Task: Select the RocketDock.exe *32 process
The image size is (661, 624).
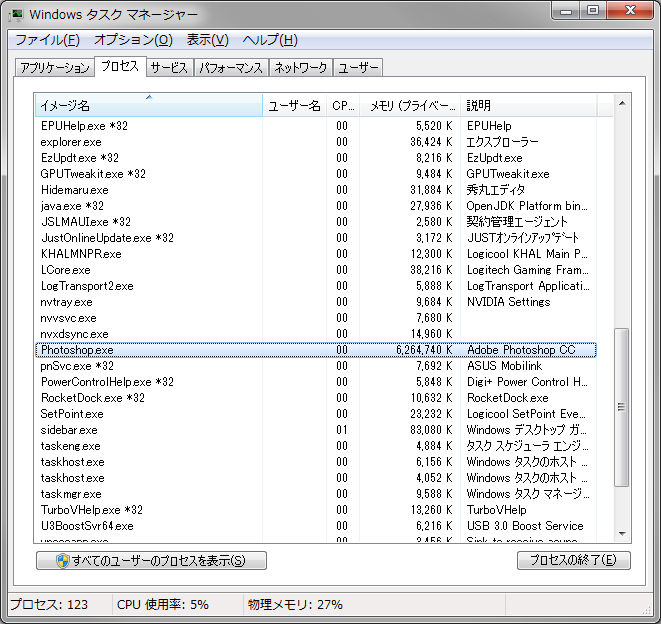Action: pos(316,398)
